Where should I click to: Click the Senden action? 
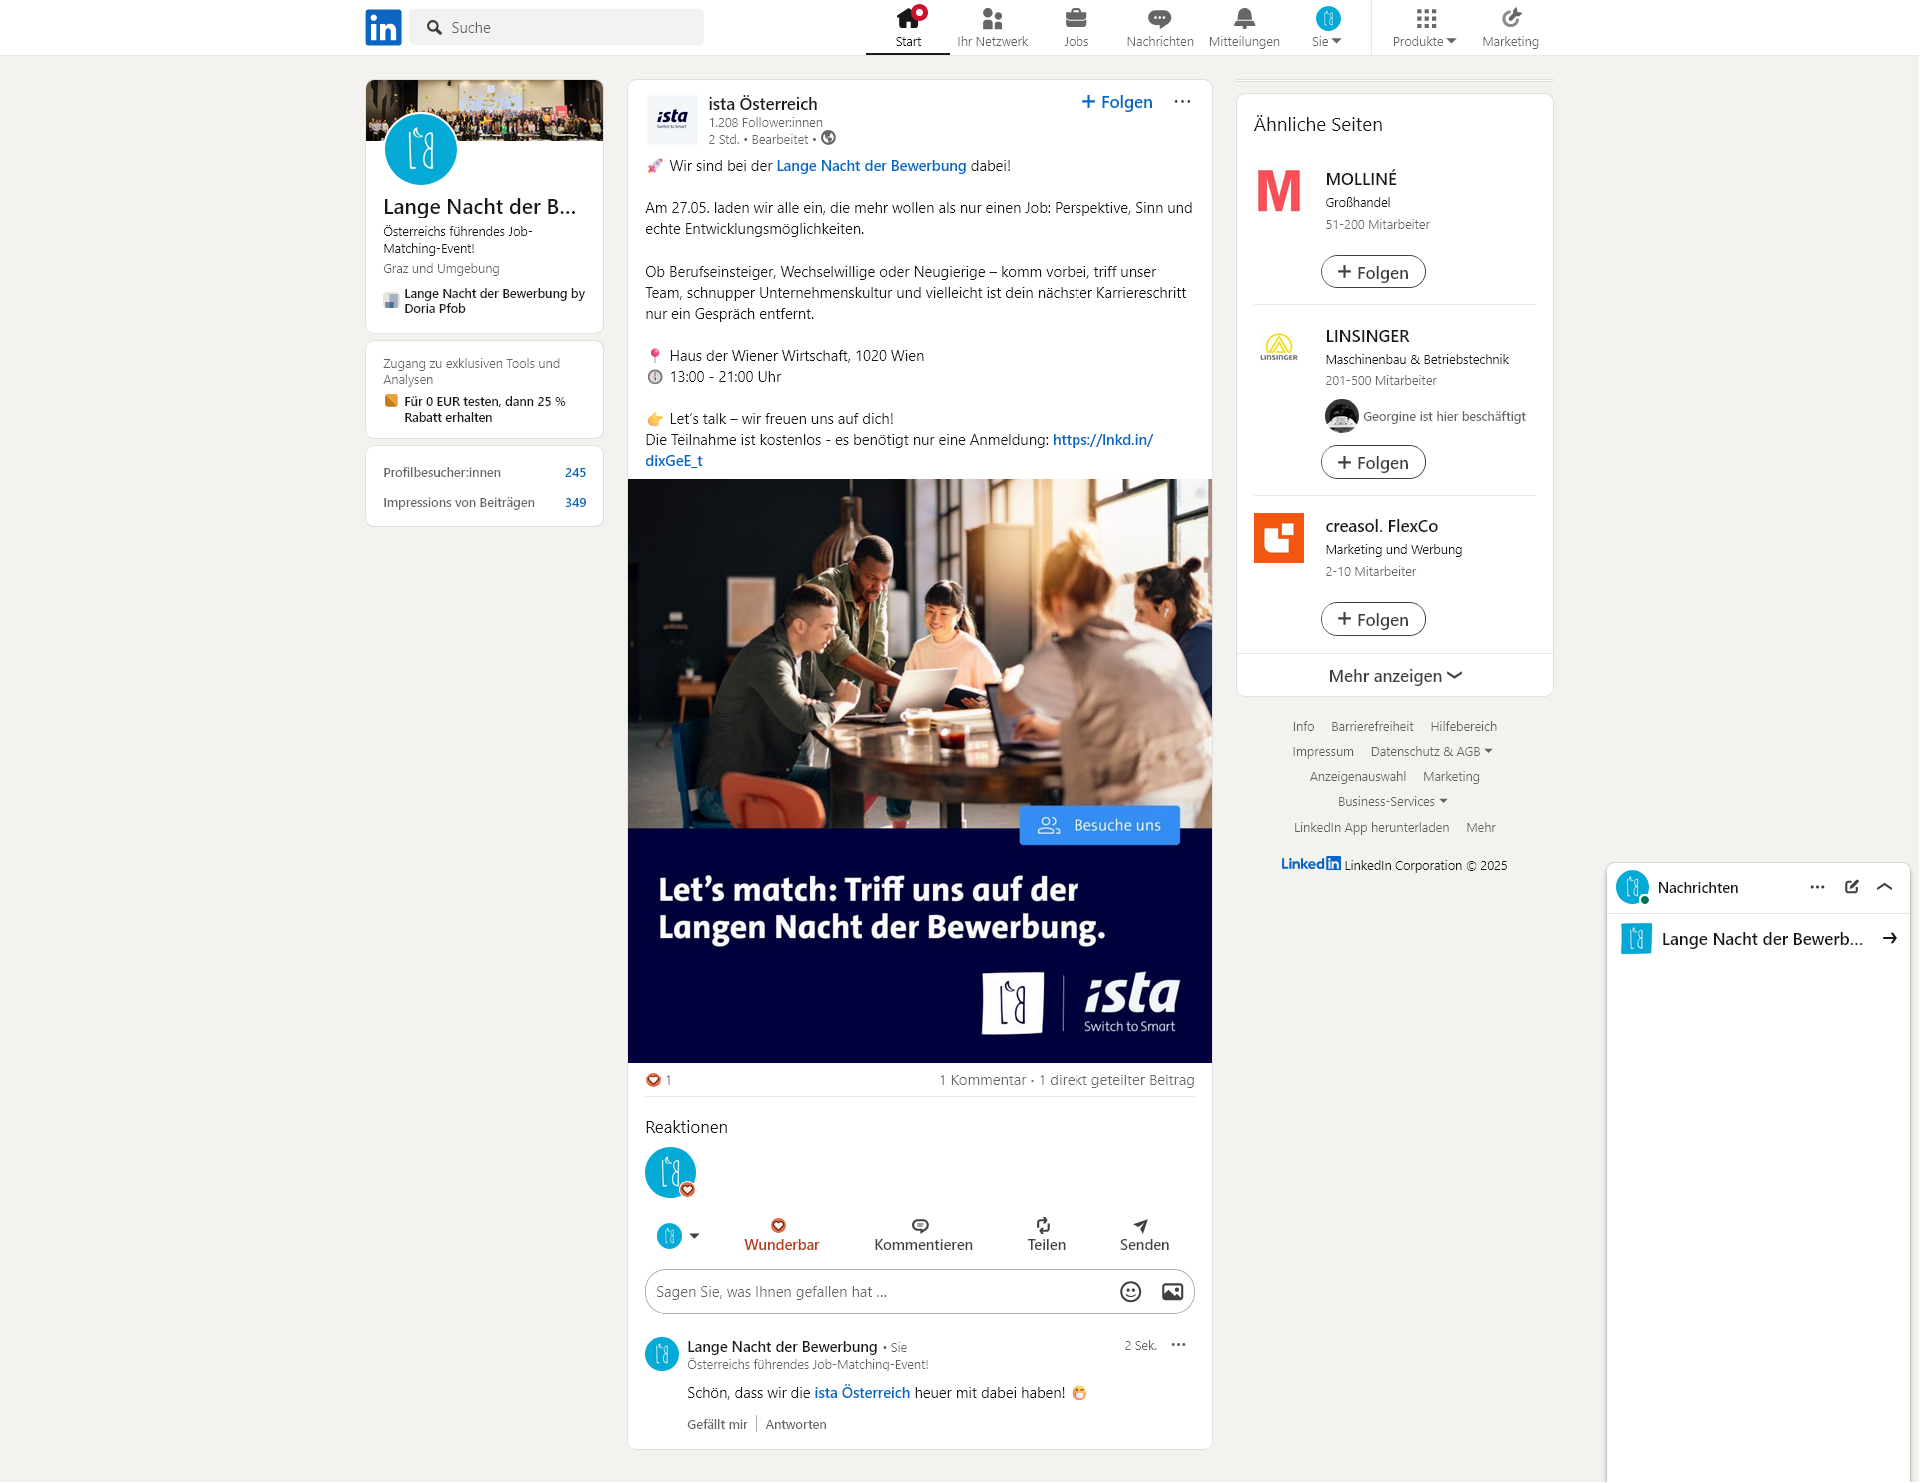[1144, 1235]
